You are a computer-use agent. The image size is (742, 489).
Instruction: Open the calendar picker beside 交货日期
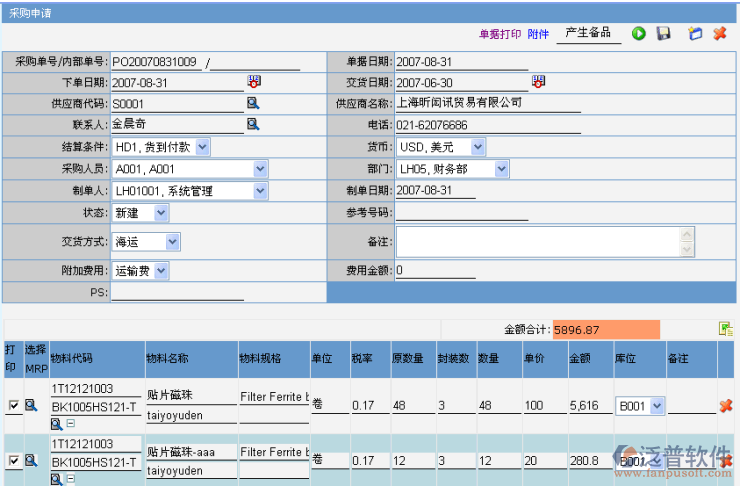539,82
